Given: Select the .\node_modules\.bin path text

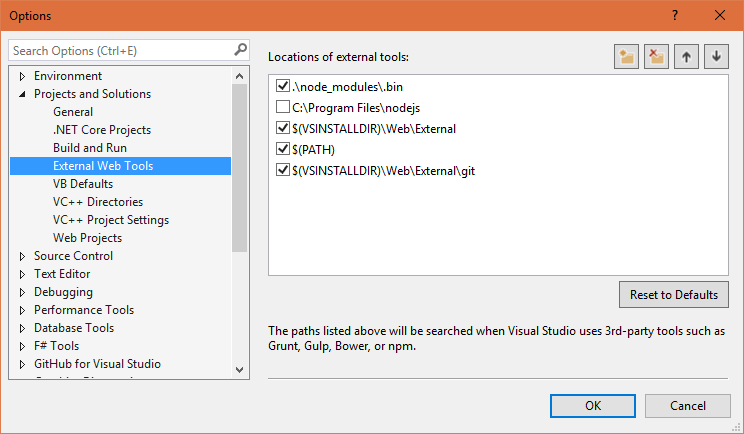Looking at the screenshot, I should pos(347,87).
